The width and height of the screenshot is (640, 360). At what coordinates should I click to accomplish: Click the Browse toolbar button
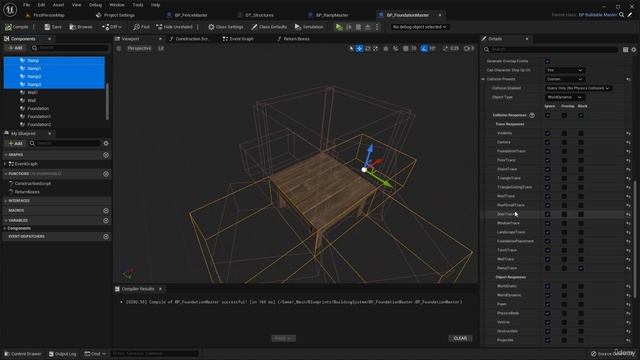coord(81,27)
